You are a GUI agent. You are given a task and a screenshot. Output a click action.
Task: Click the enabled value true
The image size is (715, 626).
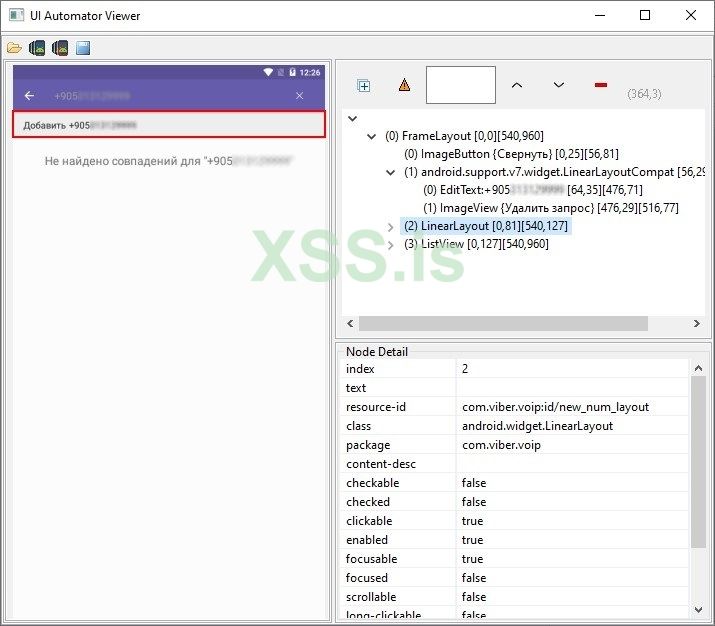[x=472, y=540]
